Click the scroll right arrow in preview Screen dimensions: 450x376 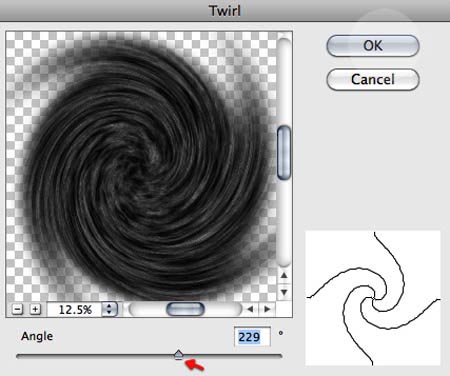coord(267,309)
